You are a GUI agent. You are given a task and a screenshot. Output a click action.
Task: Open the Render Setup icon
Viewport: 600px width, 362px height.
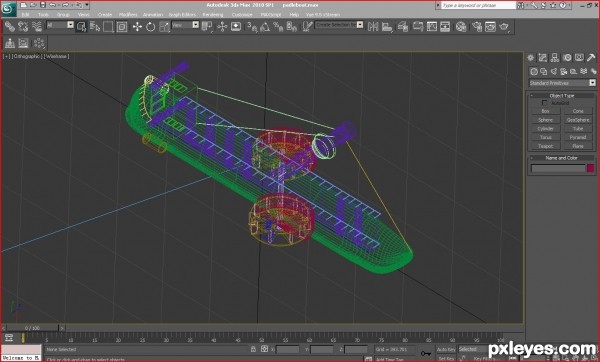pyautogui.click(x=477, y=26)
